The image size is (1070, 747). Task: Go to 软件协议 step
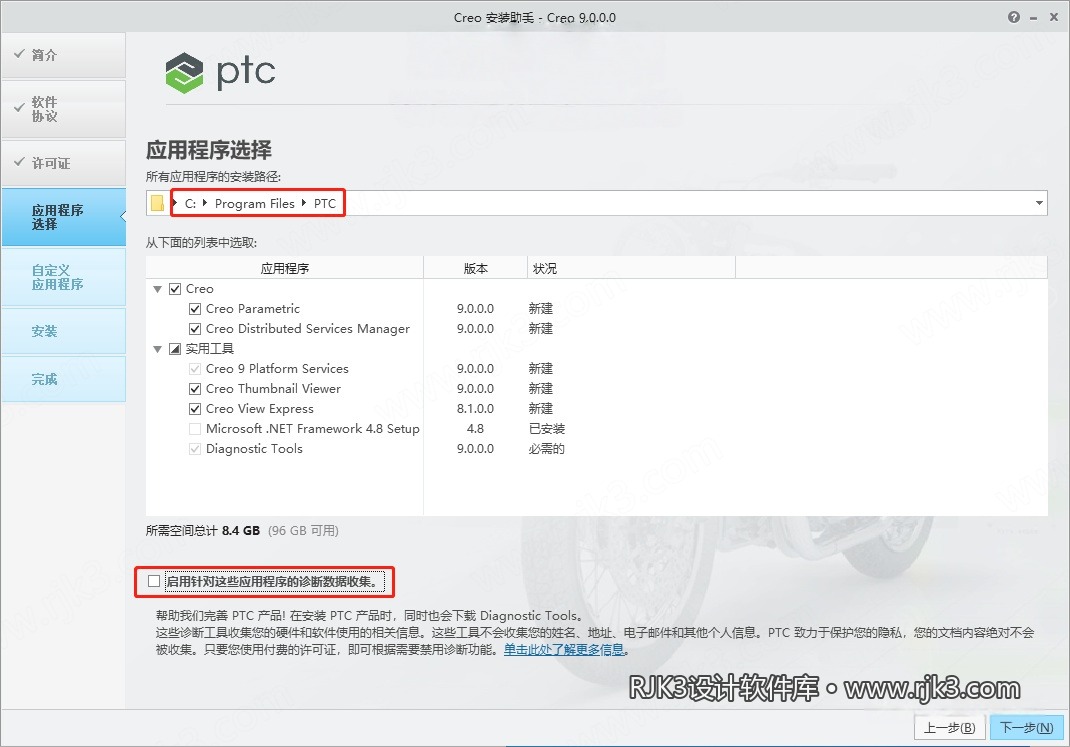point(63,109)
